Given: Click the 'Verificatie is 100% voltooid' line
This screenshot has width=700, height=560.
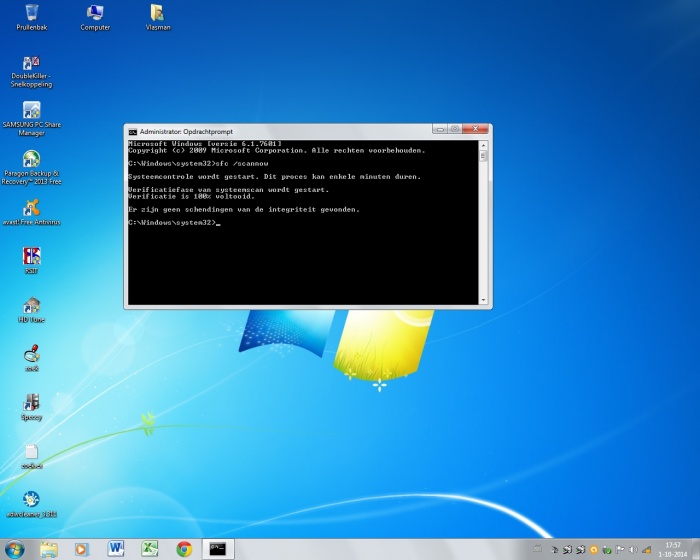Looking at the screenshot, I should coord(191,196).
